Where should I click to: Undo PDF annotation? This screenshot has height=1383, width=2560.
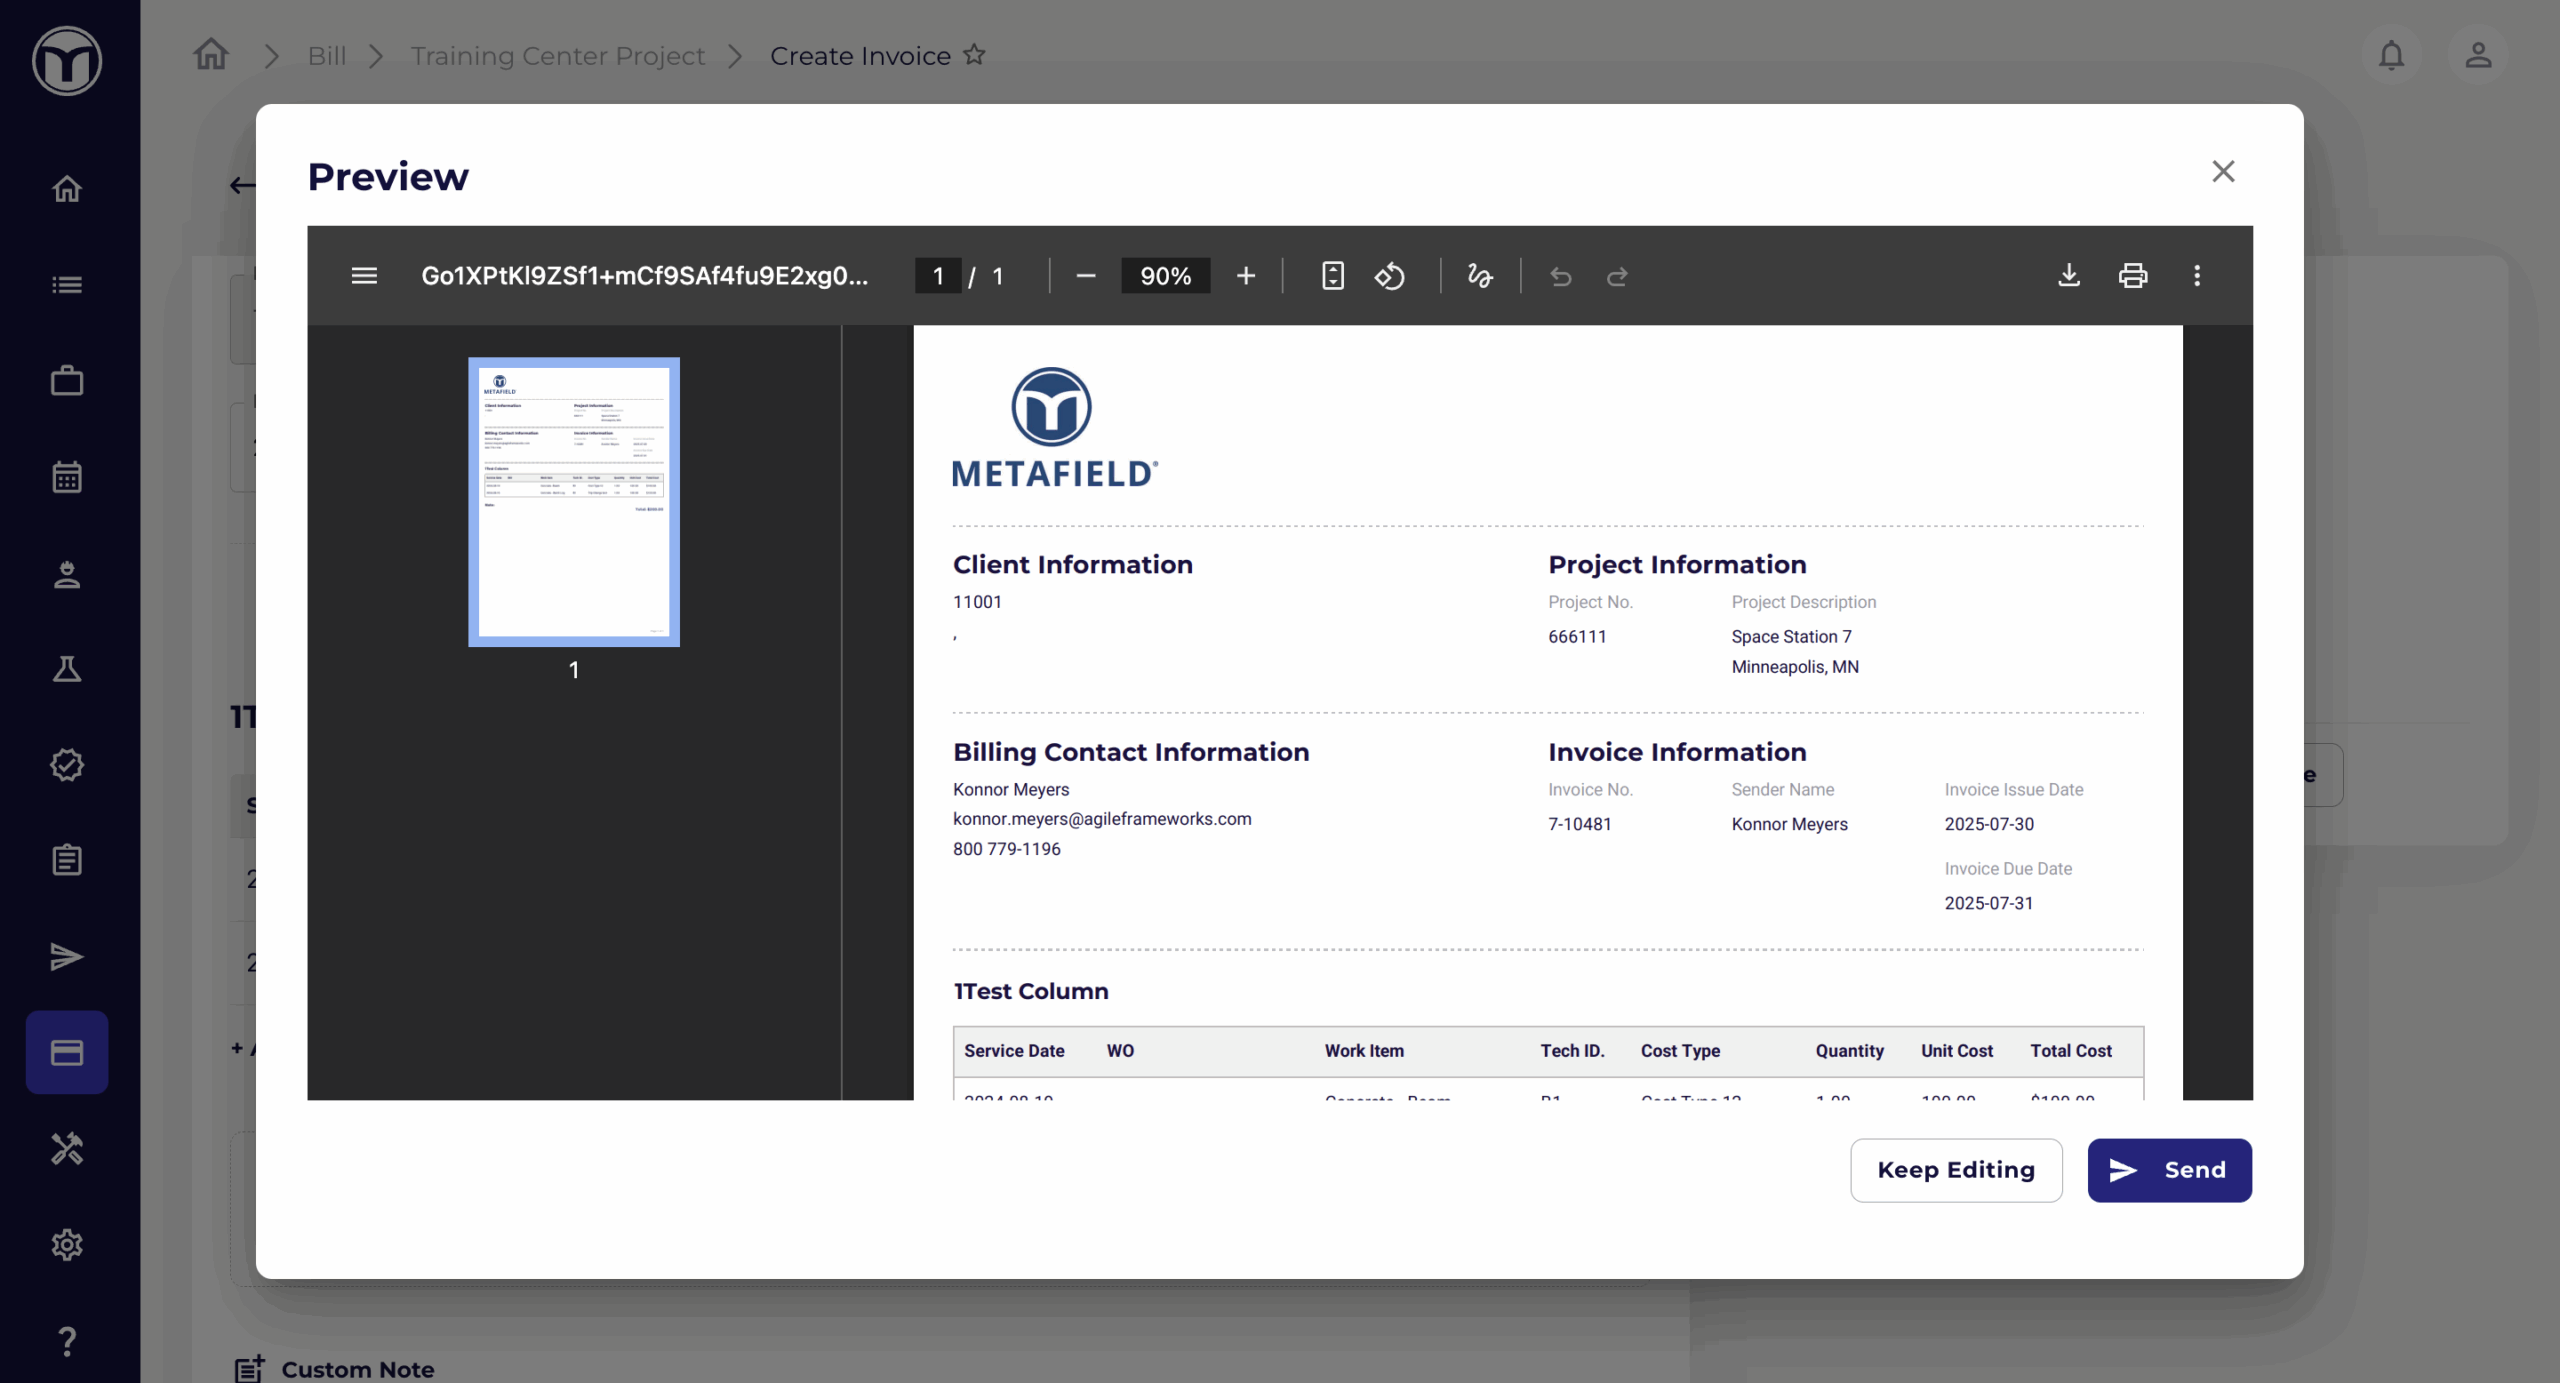[1560, 276]
